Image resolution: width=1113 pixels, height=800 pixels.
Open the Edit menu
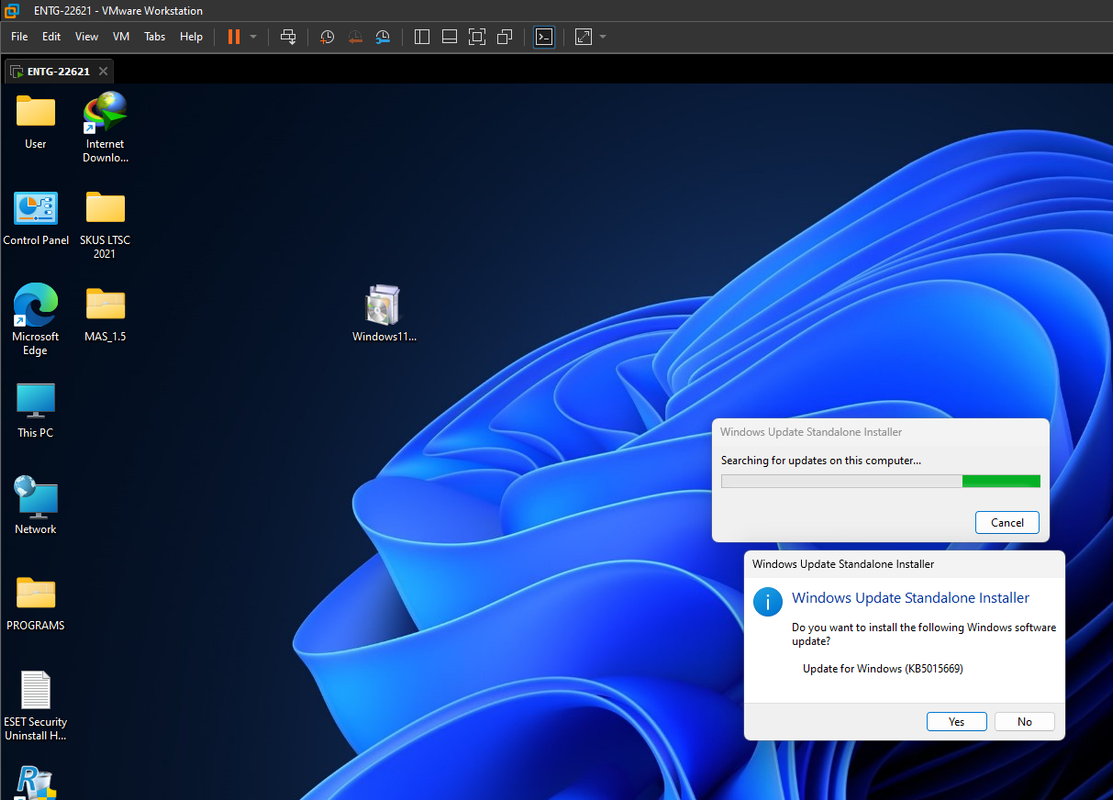point(51,37)
